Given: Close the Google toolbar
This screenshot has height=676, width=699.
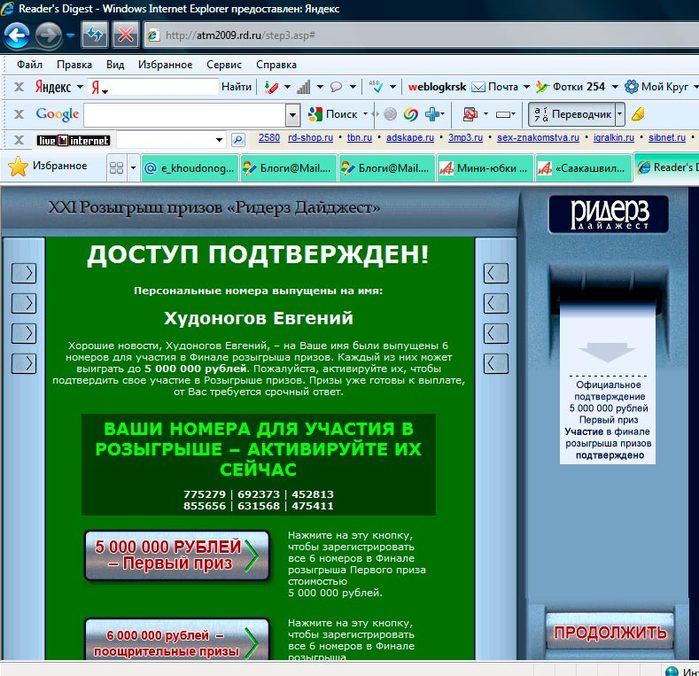Looking at the screenshot, I should pos(19,114).
